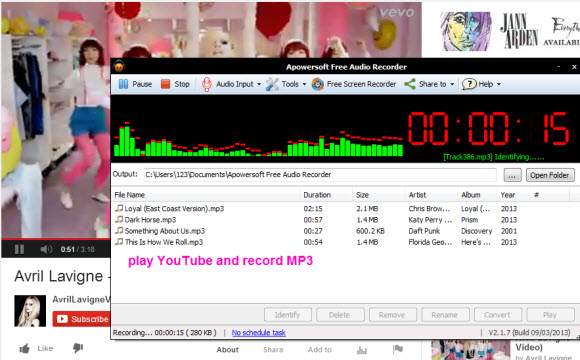580x360 pixels.
Task: Click the Daft Punk artist cell
Action: coord(424,231)
